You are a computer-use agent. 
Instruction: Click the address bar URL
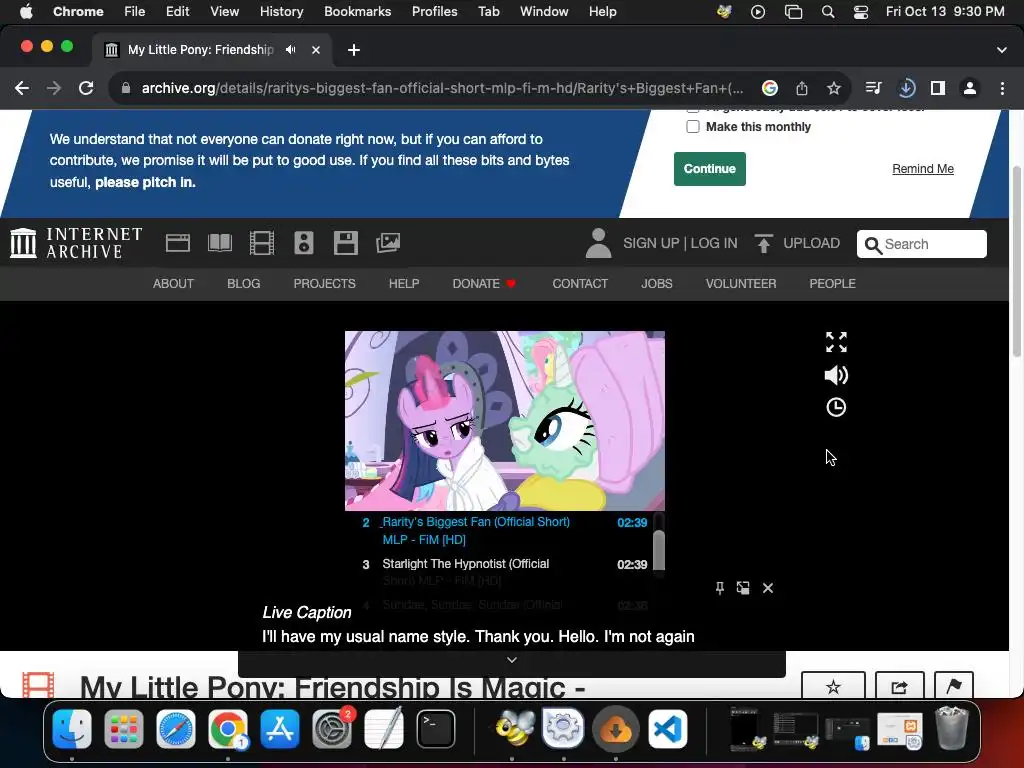click(x=442, y=88)
